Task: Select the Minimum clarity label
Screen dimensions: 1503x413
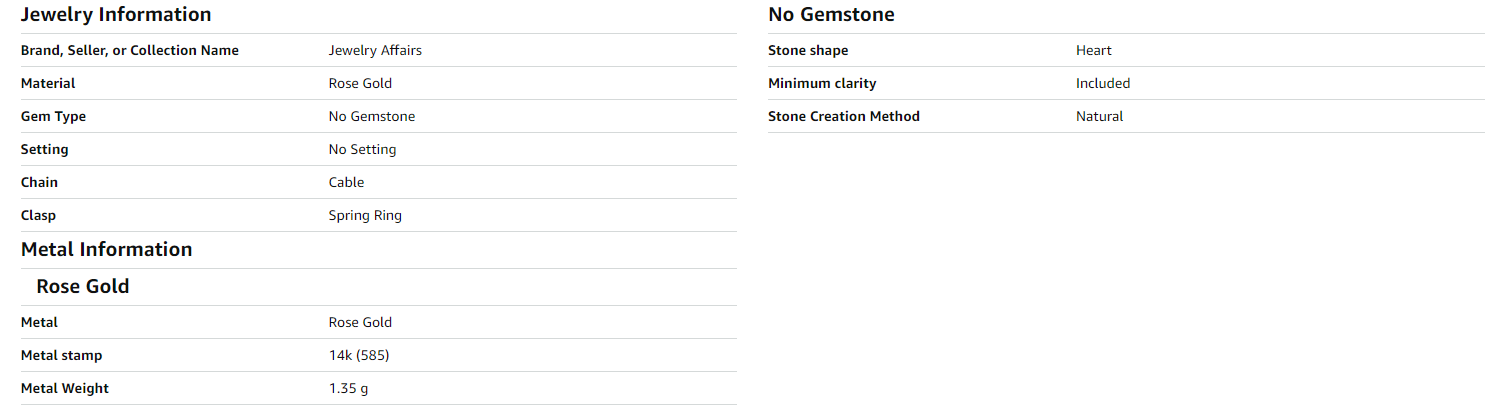Action: click(x=822, y=83)
